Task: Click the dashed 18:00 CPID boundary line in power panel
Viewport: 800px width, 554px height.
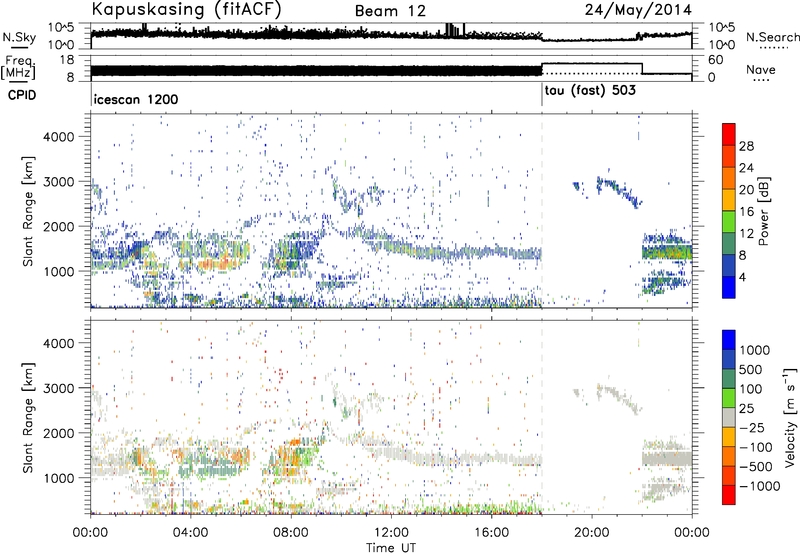Action: [542, 211]
